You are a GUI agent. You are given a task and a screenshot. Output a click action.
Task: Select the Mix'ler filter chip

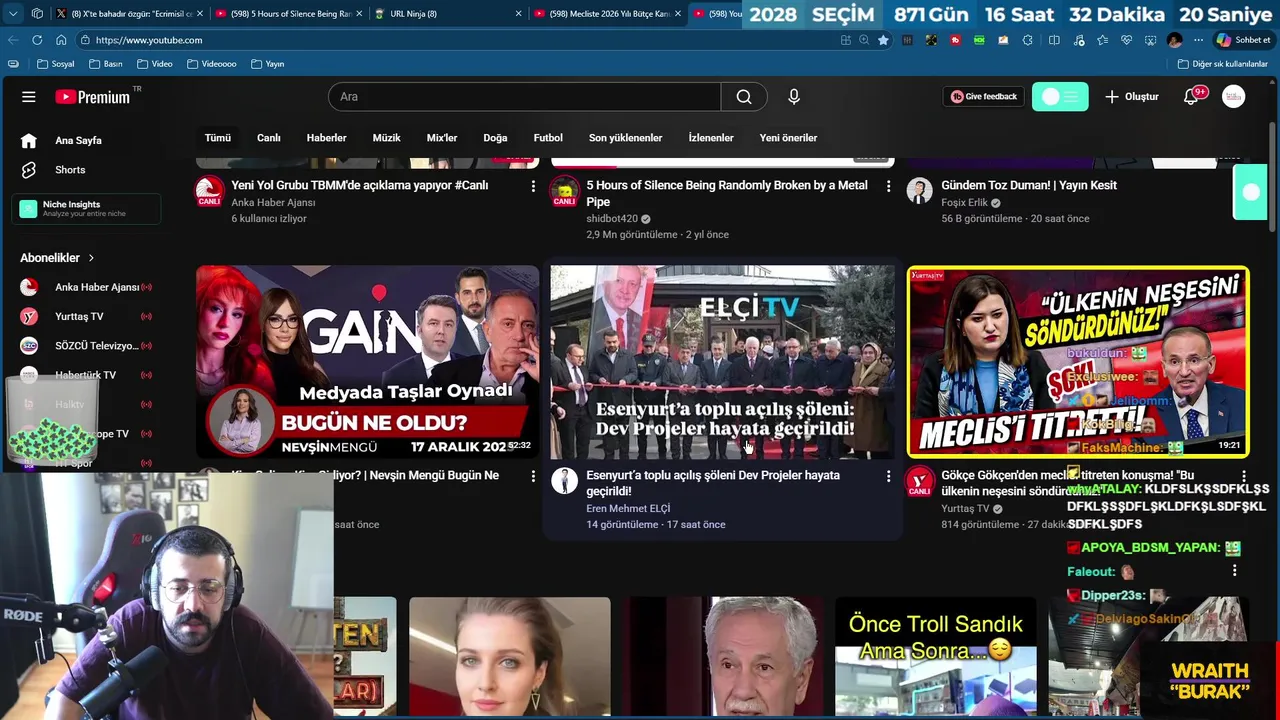[x=442, y=138]
